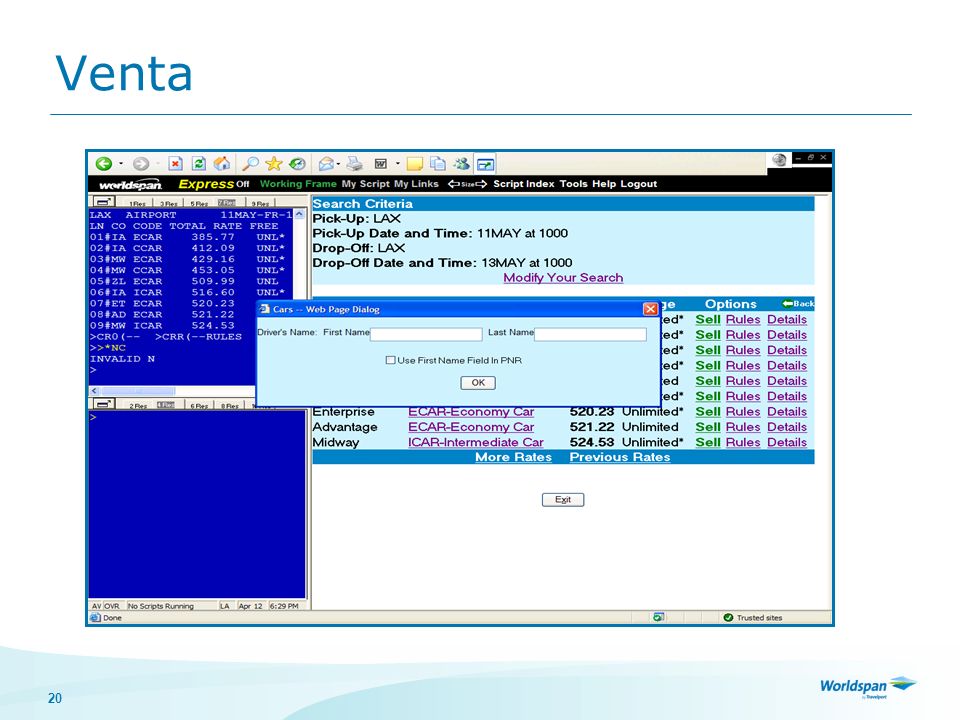Switch to the 9Res tab

click(x=260, y=203)
